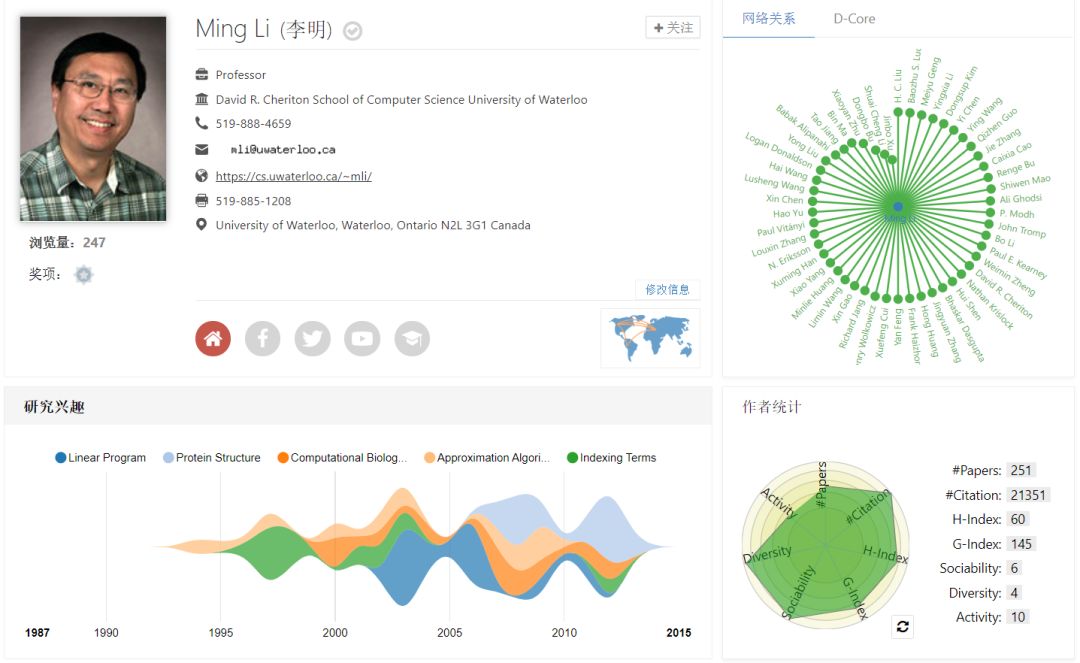Click the award badge icon beside 奖项
This screenshot has height=663, width=1080.
point(84,275)
